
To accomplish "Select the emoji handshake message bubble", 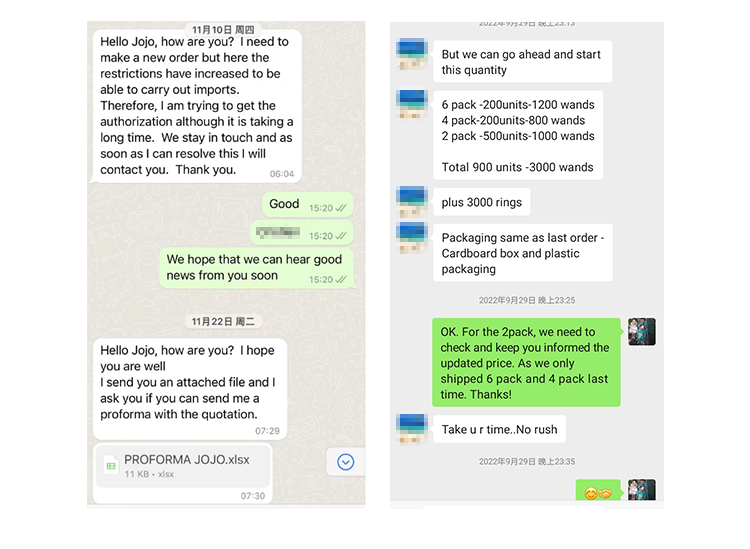I will pyautogui.click(x=598, y=491).
